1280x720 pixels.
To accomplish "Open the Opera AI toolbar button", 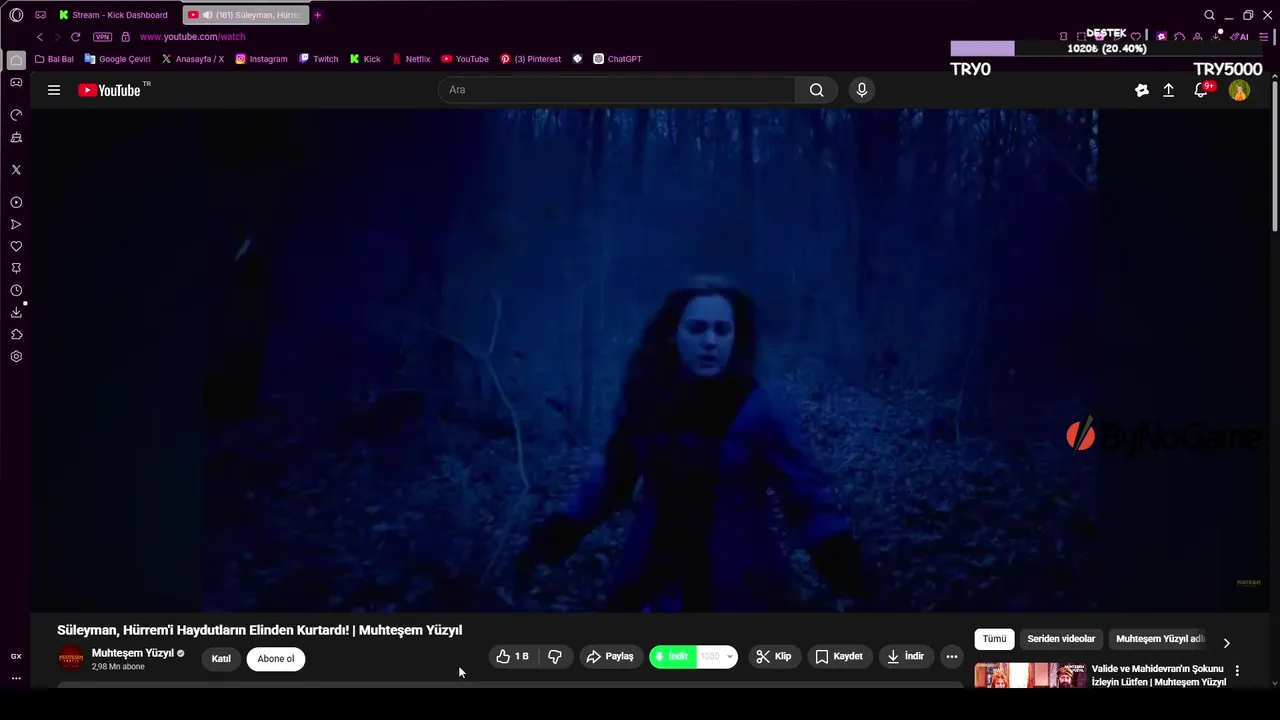I will tap(1242, 37).
